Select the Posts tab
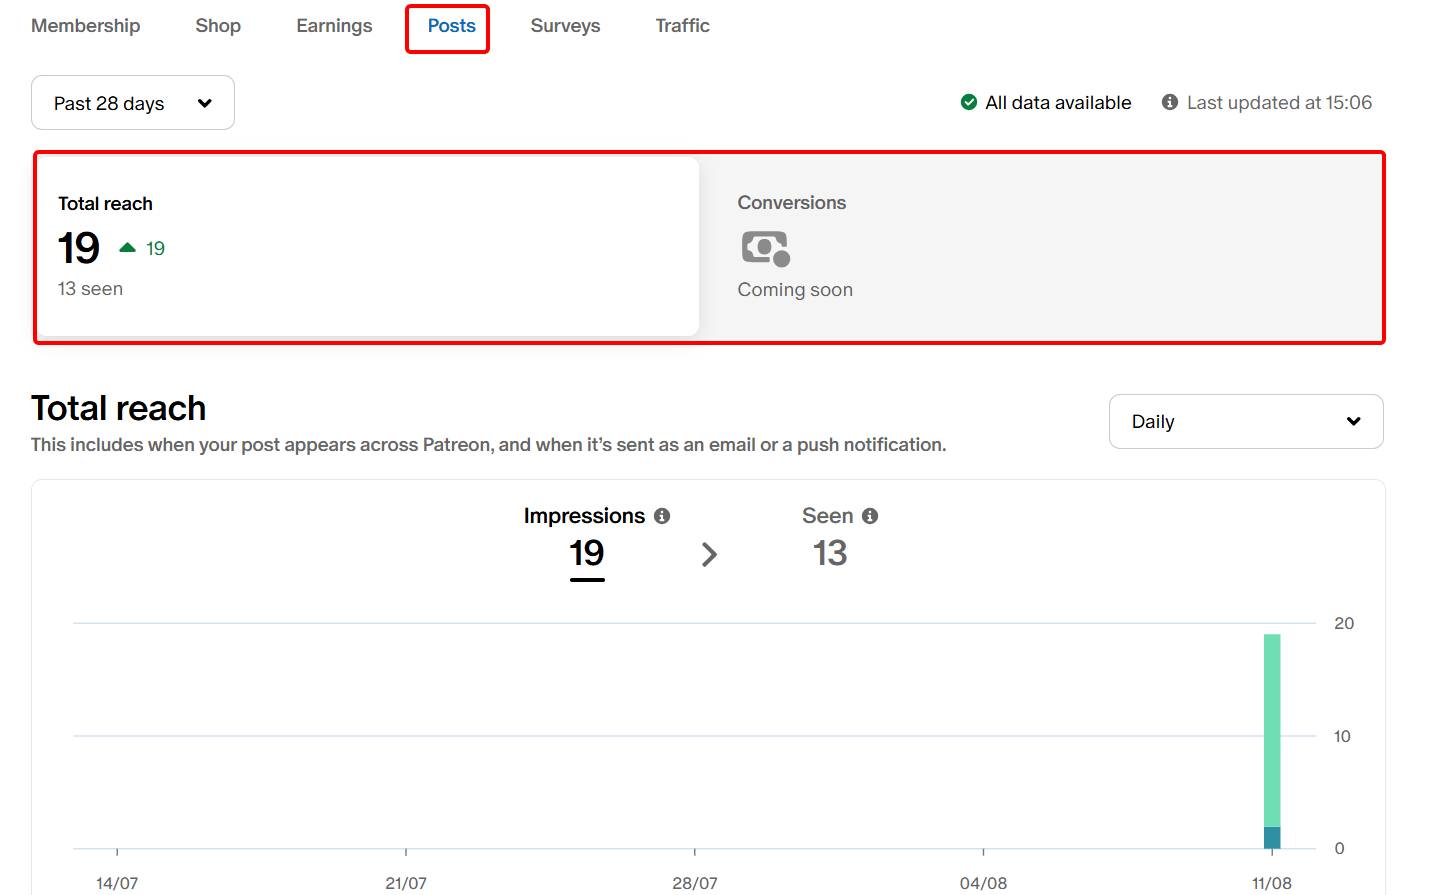The height and width of the screenshot is (895, 1429). coord(451,26)
